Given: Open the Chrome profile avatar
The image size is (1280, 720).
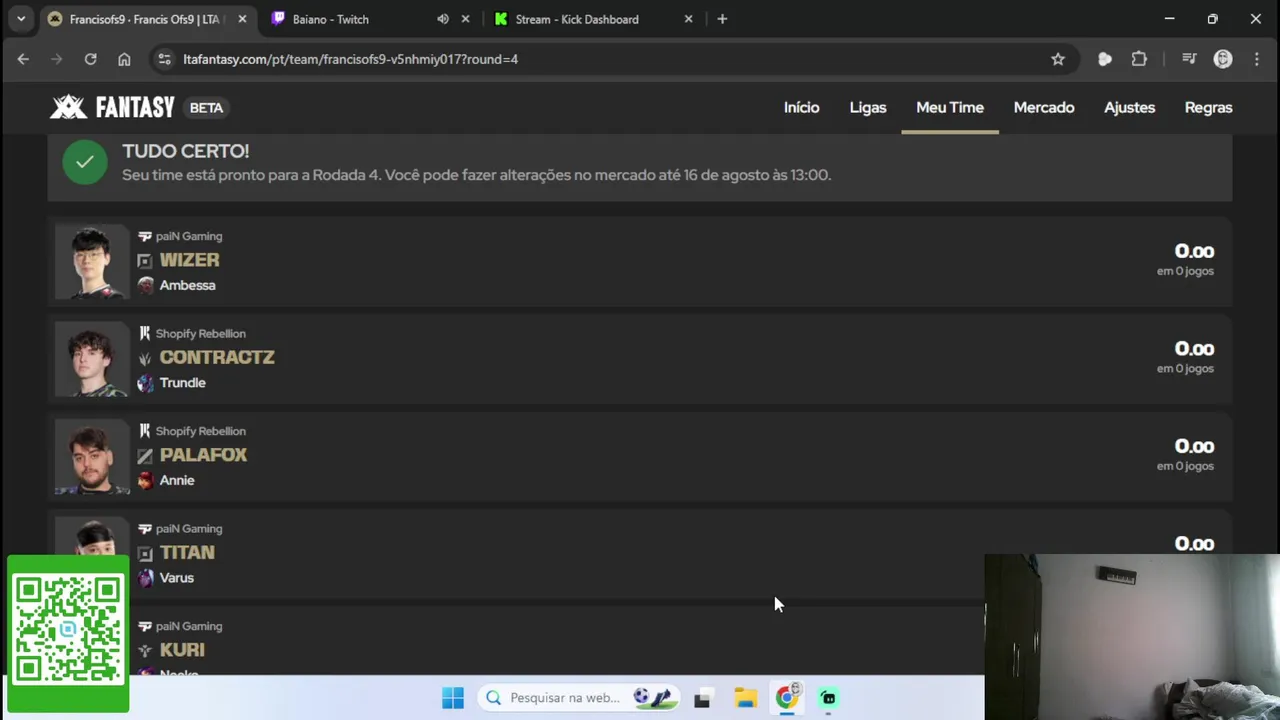Looking at the screenshot, I should click(1222, 59).
